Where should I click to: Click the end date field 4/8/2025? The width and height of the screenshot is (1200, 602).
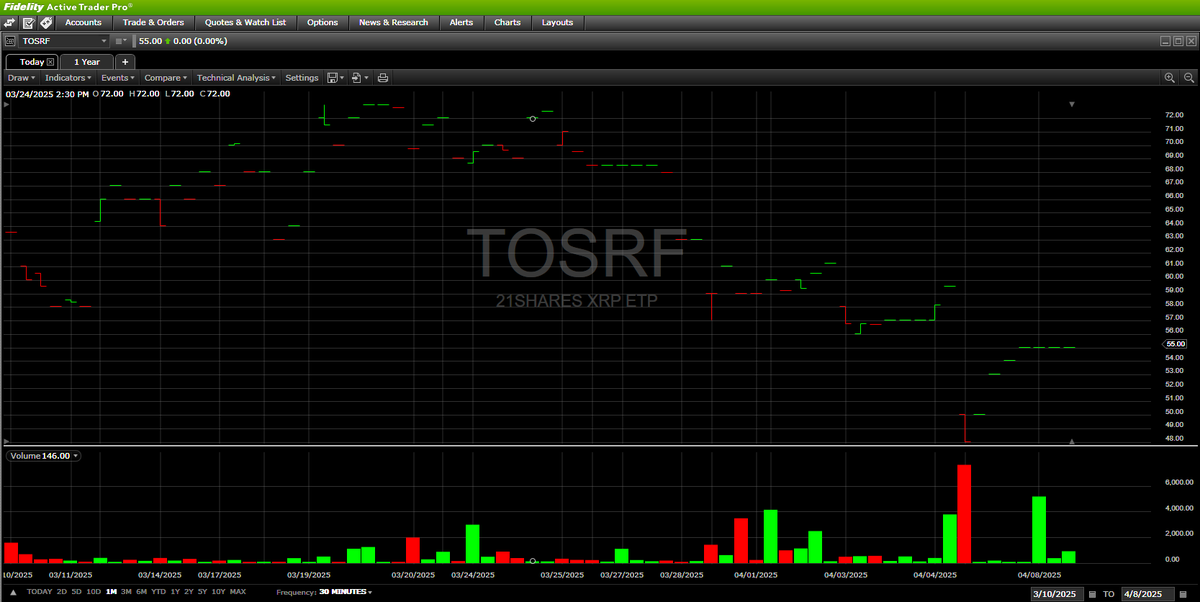(x=1147, y=593)
